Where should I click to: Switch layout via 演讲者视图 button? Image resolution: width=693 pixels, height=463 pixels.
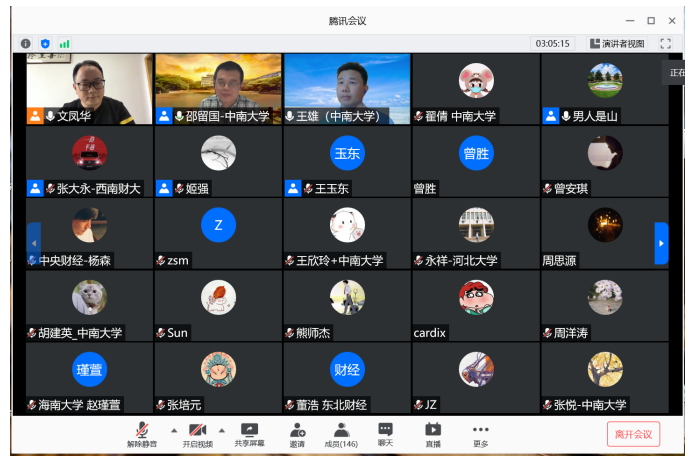(x=617, y=44)
